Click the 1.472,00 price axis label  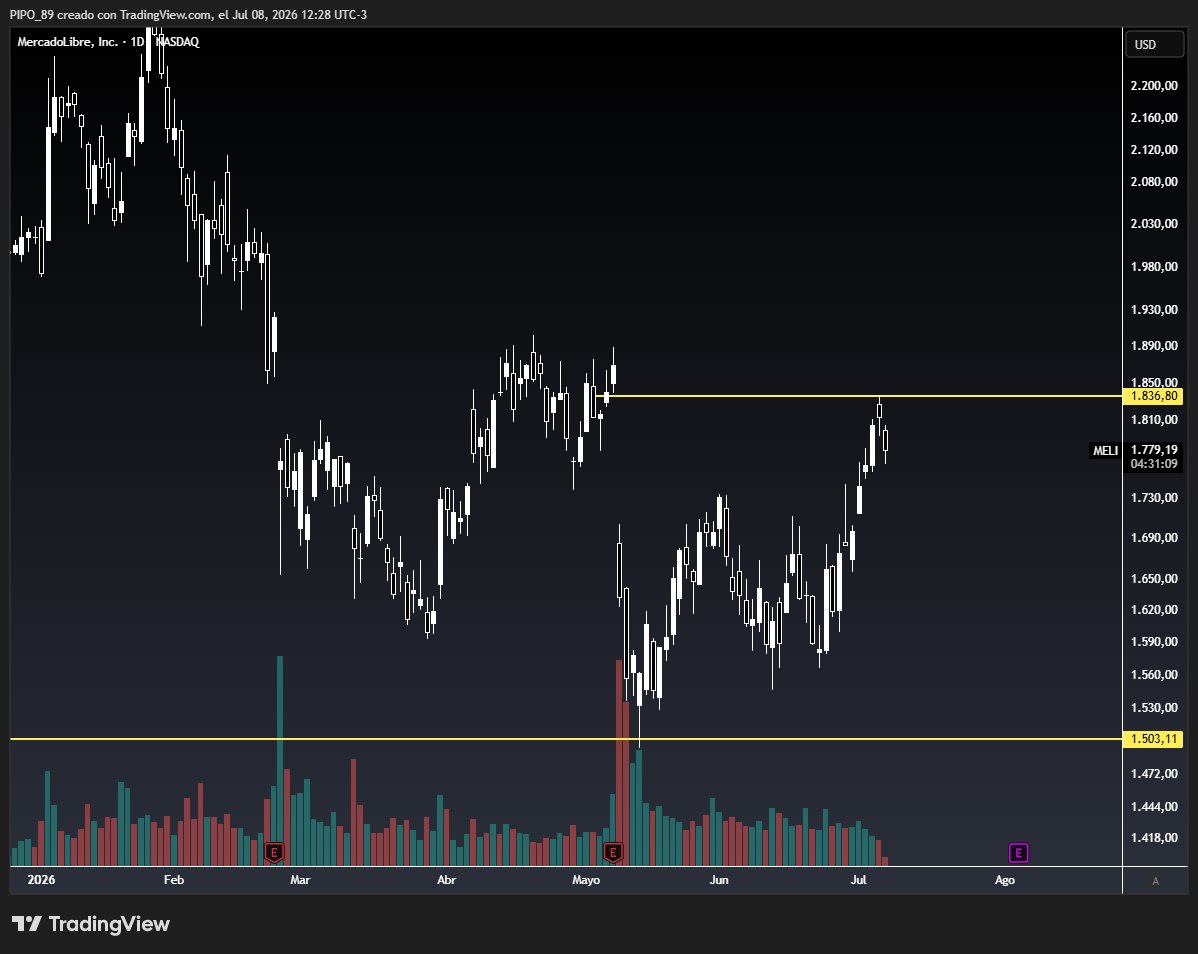click(x=1154, y=774)
